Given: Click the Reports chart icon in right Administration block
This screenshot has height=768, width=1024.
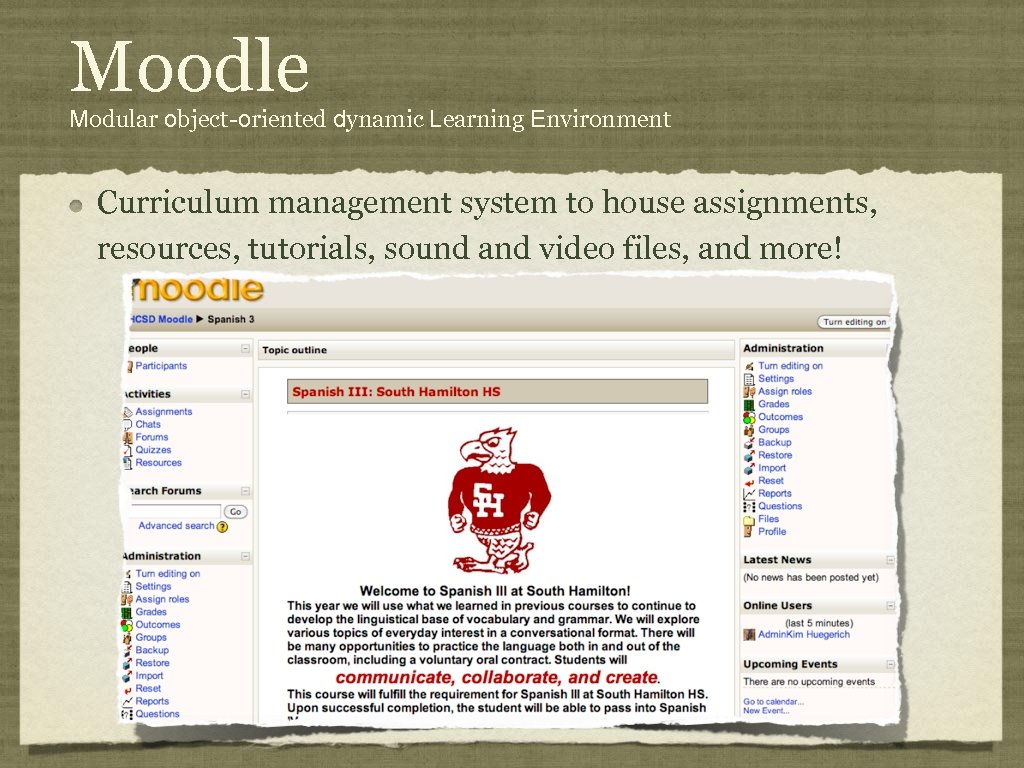Looking at the screenshot, I should click(749, 494).
